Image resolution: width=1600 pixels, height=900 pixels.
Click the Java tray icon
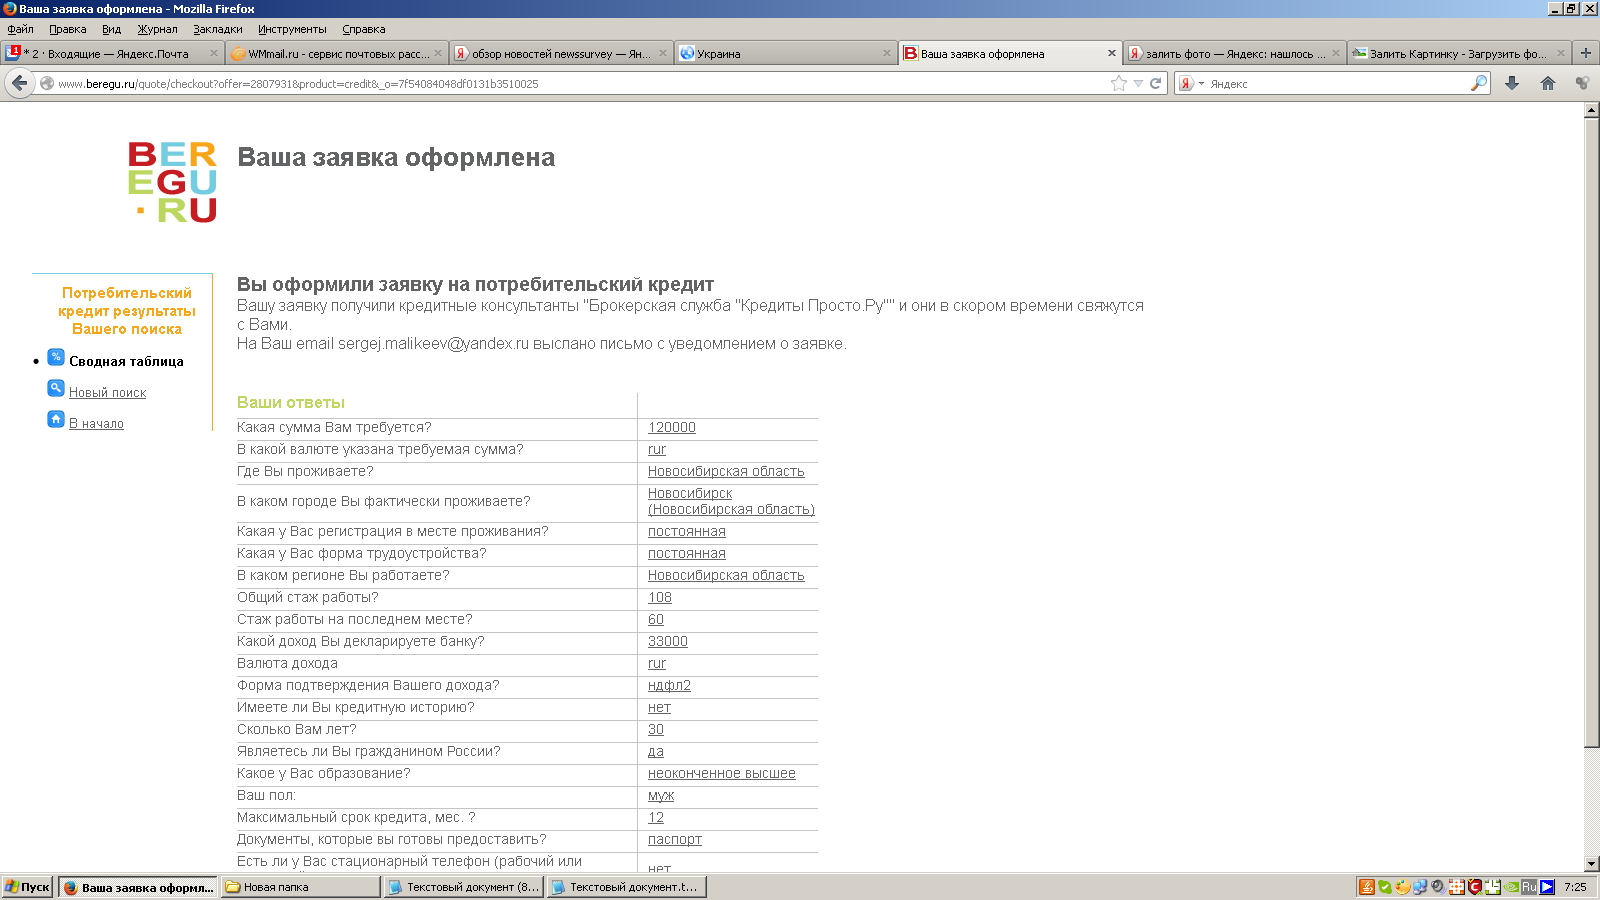pyautogui.click(x=1367, y=887)
